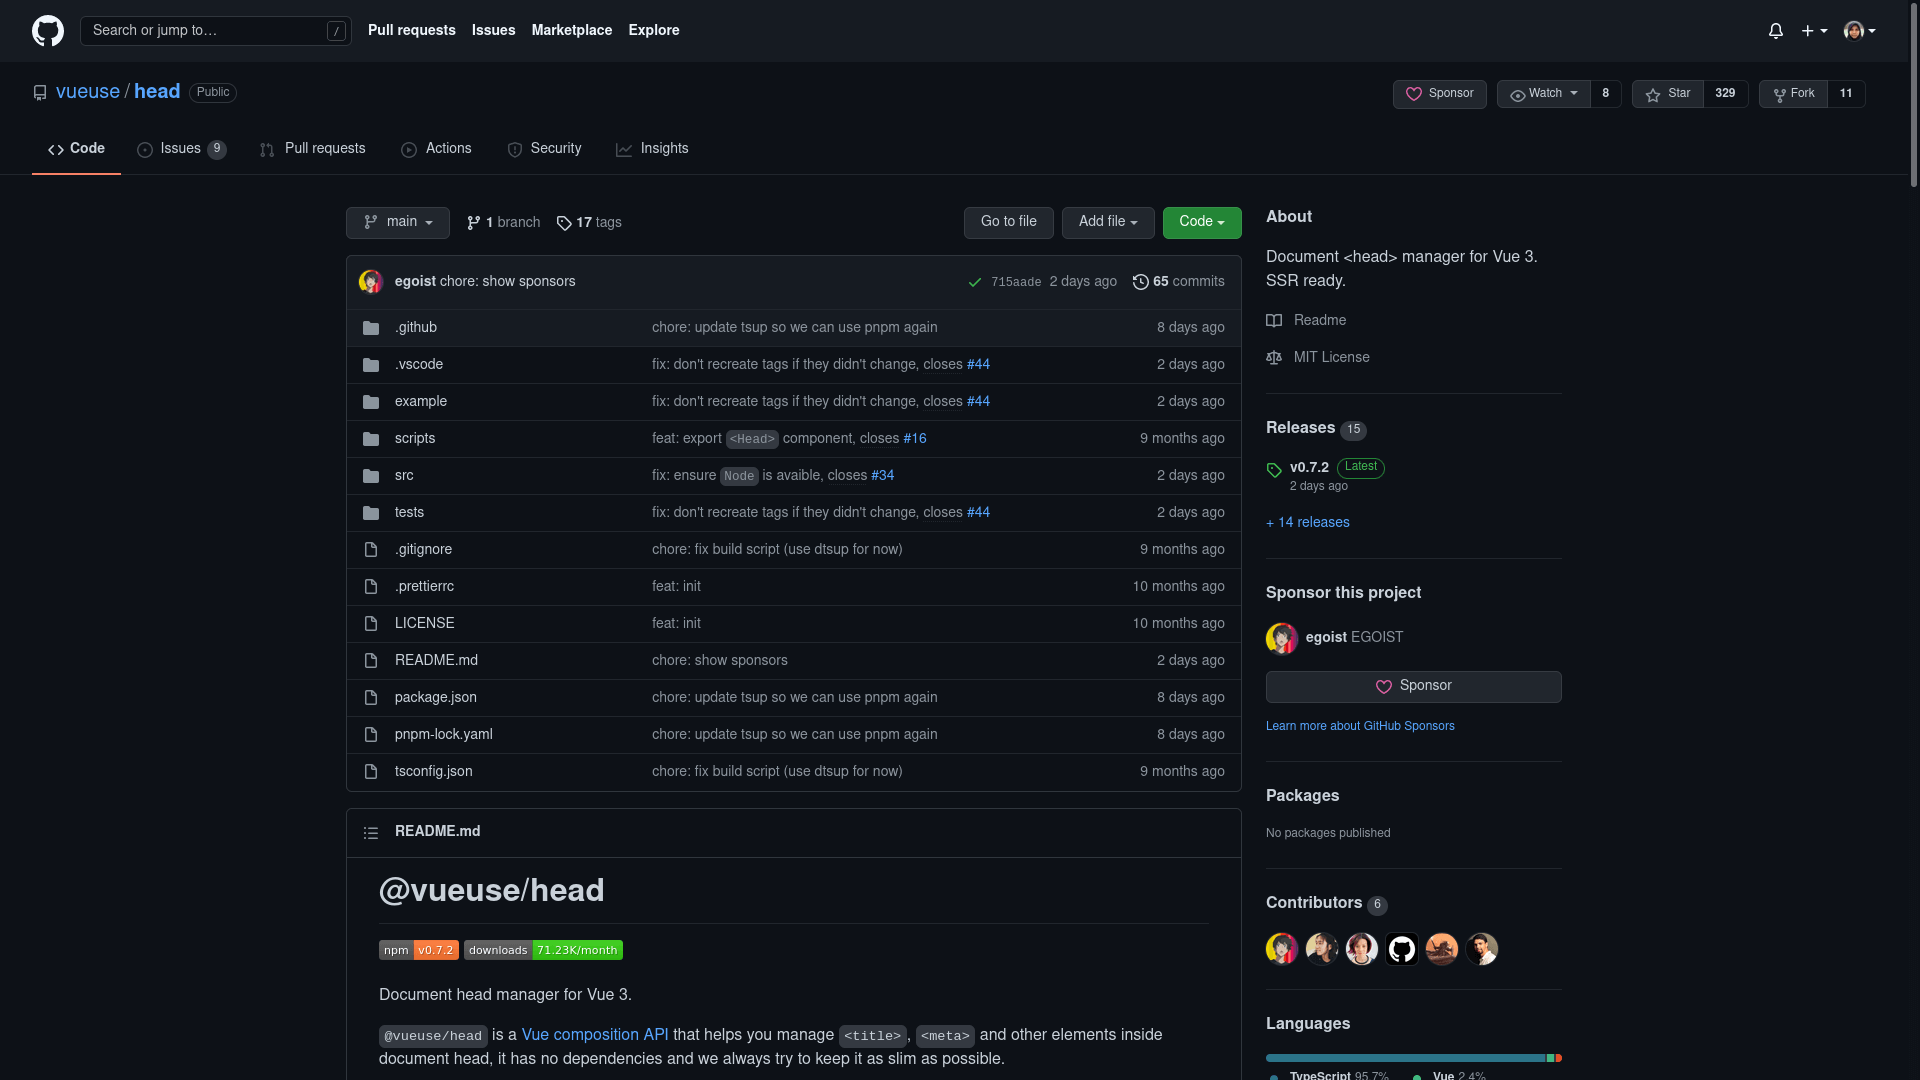Open the npm v0.7.2 badge

pos(418,950)
